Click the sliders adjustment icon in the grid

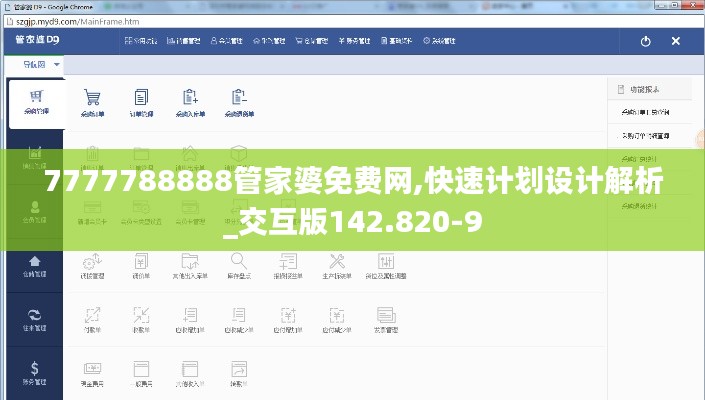pyautogui.click(x=385, y=261)
